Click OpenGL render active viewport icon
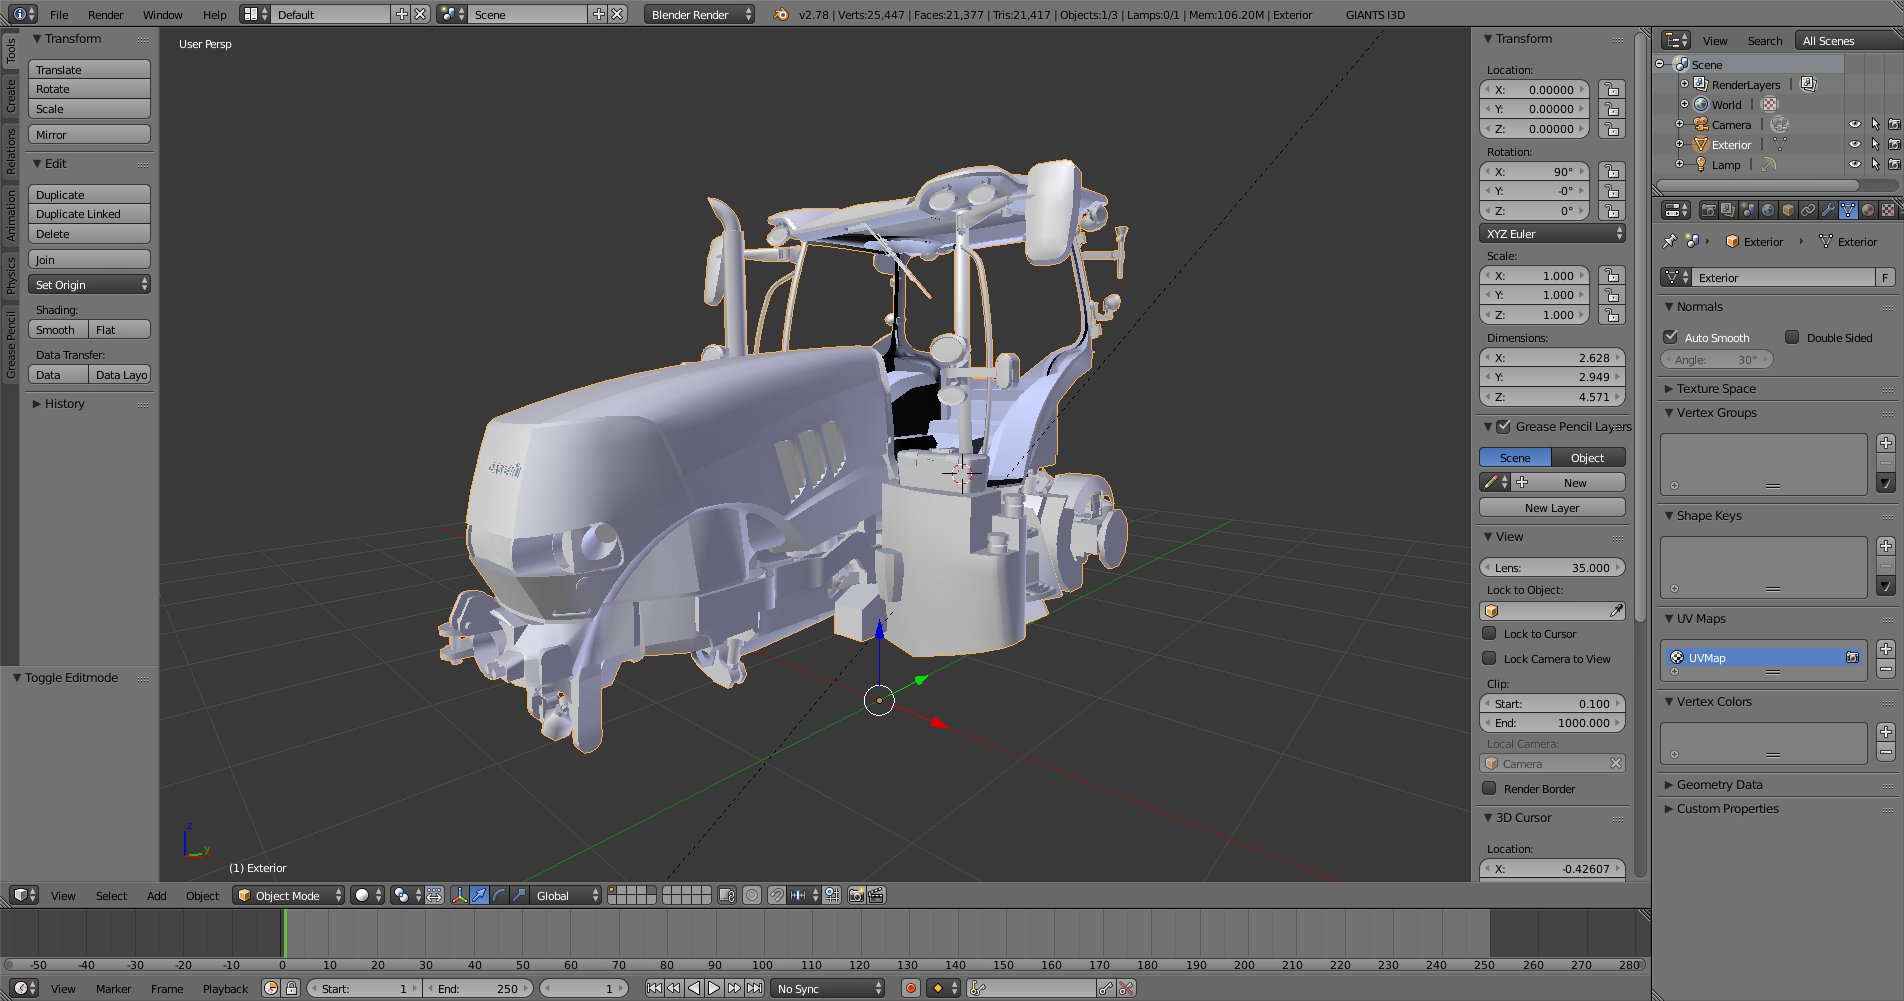This screenshot has height=1001, width=1904. click(856, 895)
